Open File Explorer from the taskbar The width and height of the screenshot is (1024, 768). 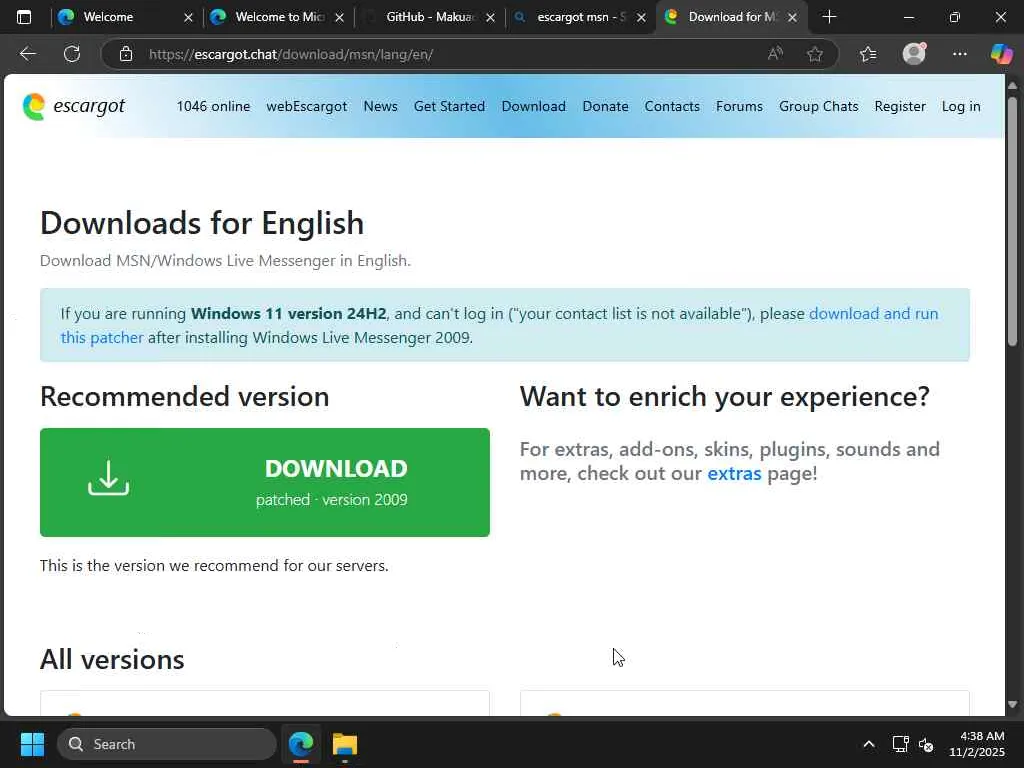[x=345, y=744]
